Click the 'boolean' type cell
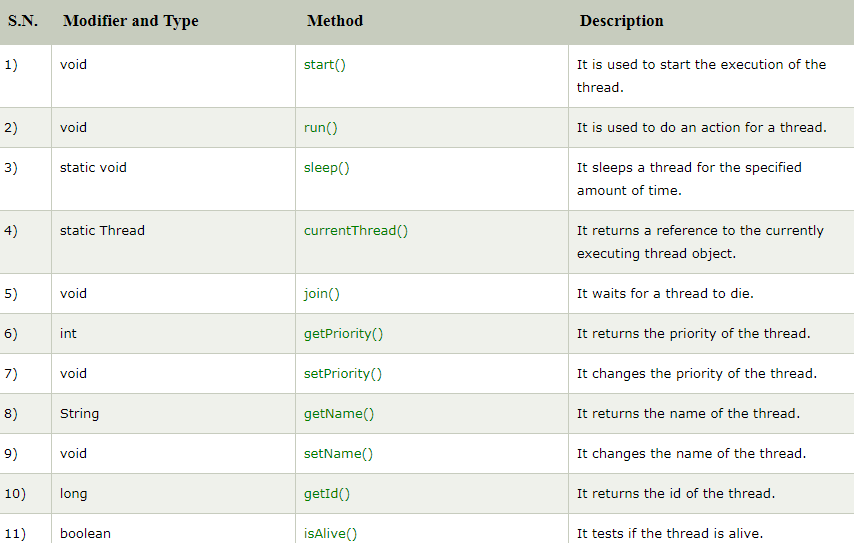The height and width of the screenshot is (543, 854). tap(86, 534)
